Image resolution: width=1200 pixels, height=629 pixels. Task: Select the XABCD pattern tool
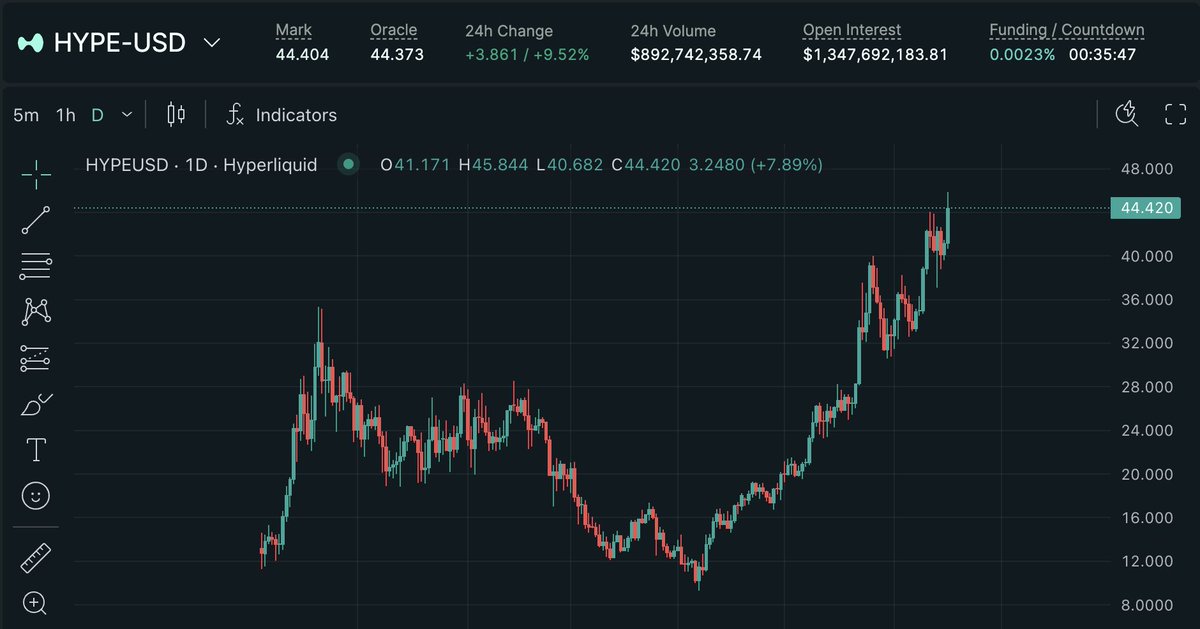tap(35, 311)
